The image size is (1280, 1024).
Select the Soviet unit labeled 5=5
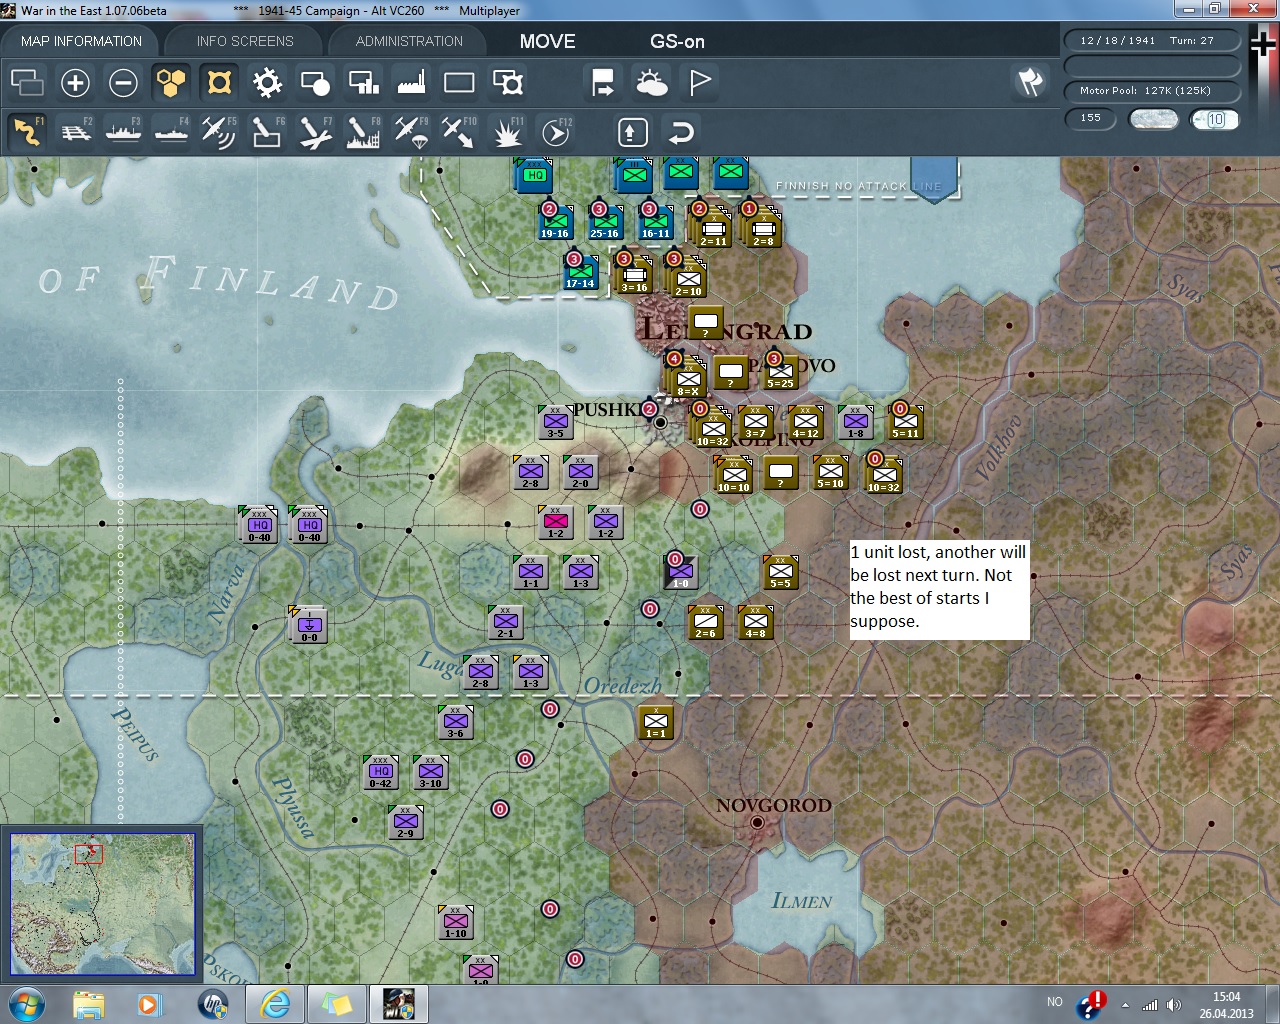coord(780,572)
